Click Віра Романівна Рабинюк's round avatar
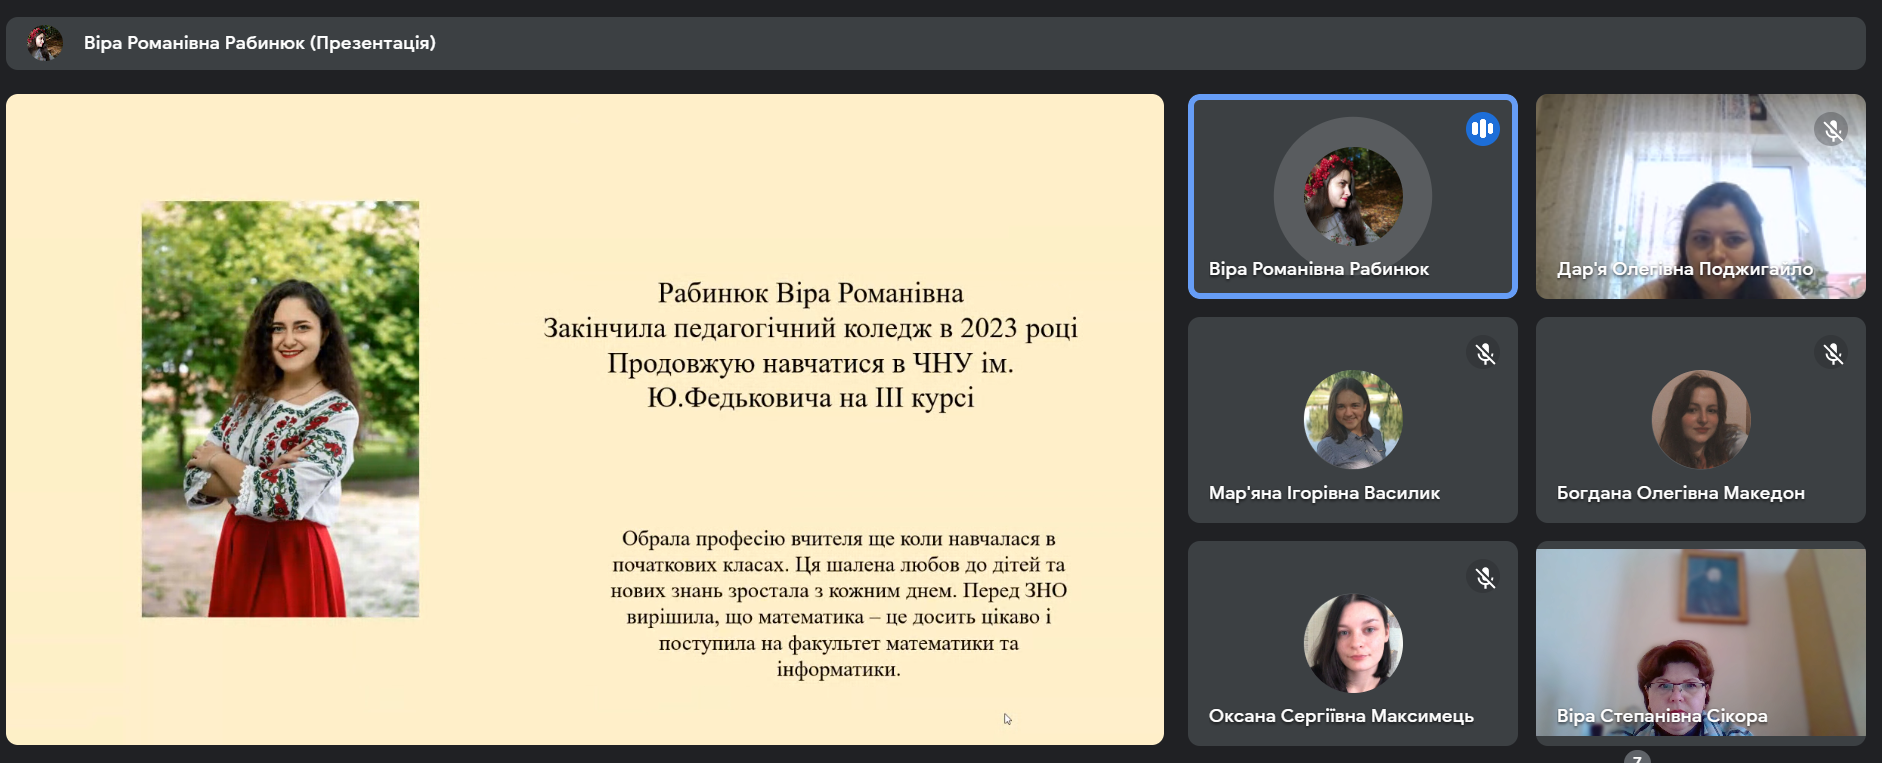This screenshot has width=1882, height=763. 1353,196
